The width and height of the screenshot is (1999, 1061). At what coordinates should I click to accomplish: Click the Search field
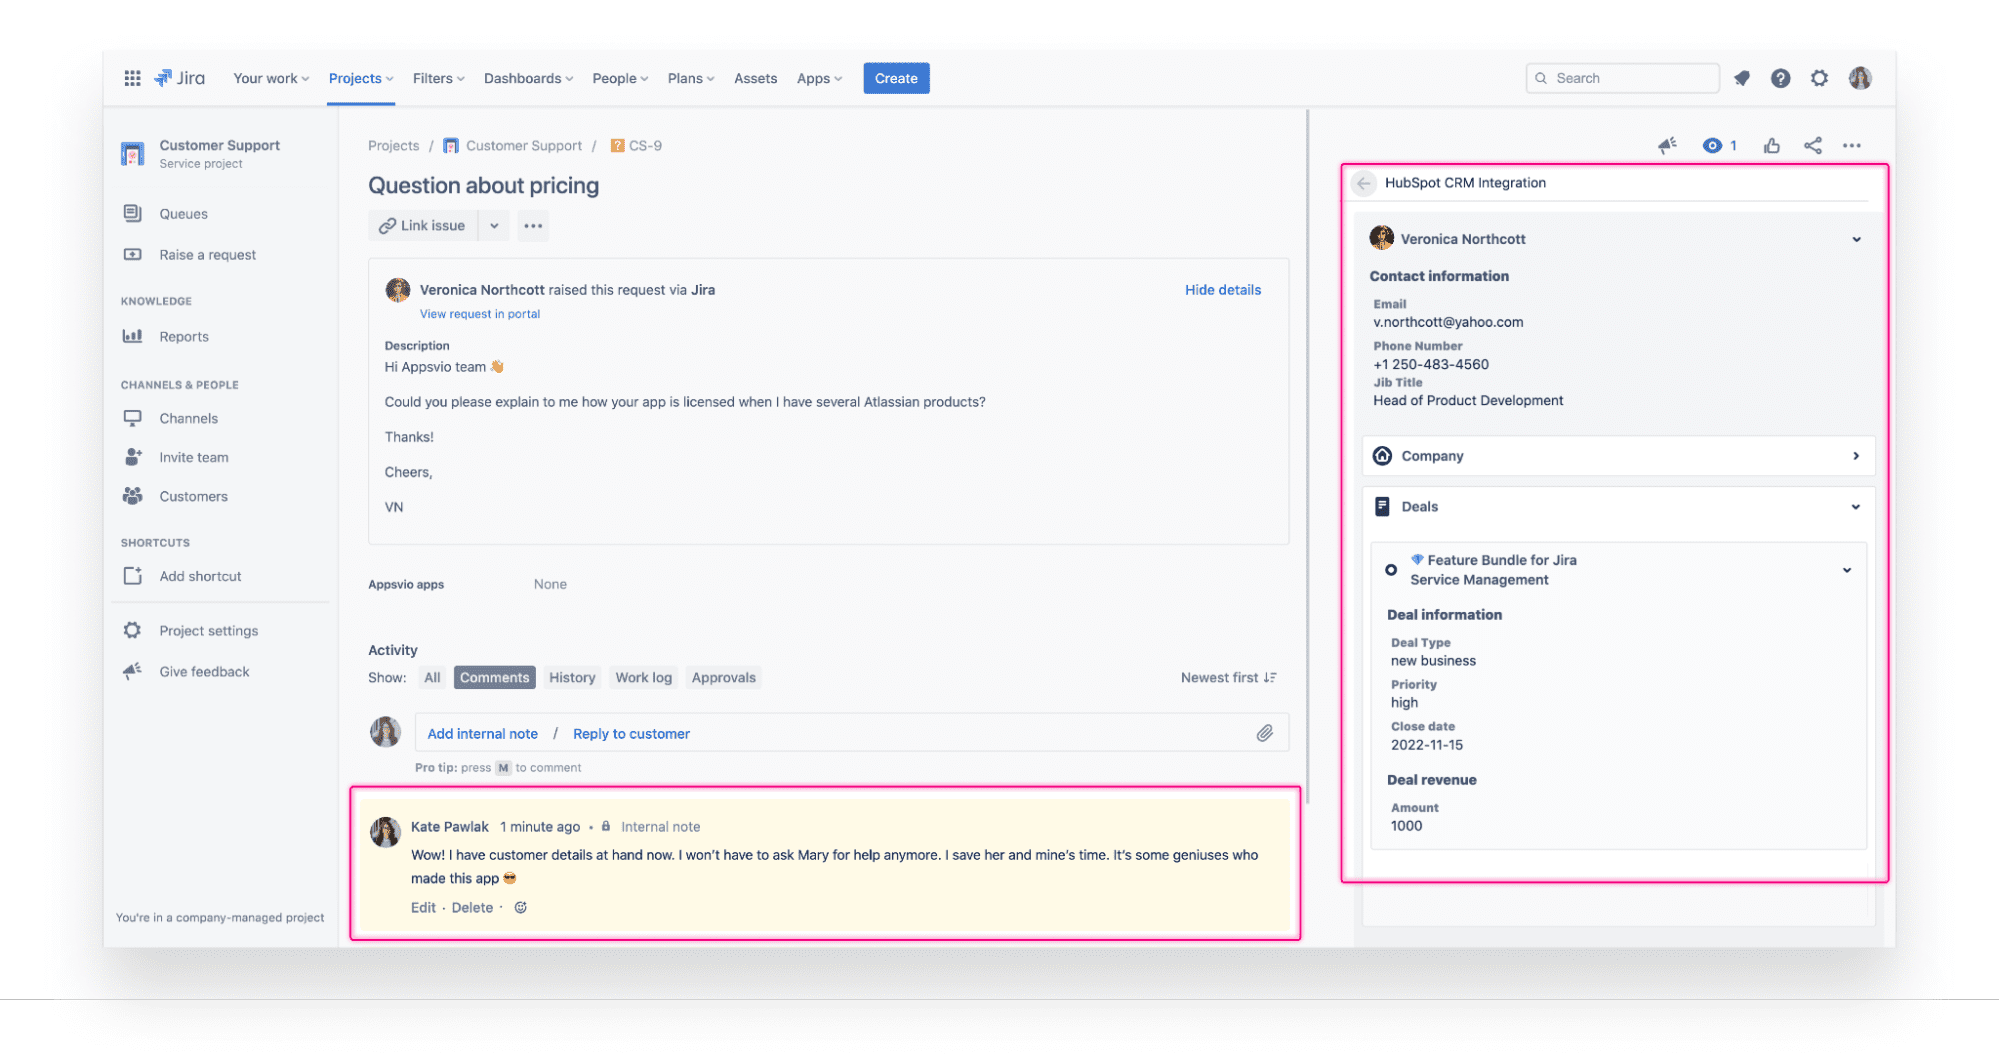click(1622, 78)
